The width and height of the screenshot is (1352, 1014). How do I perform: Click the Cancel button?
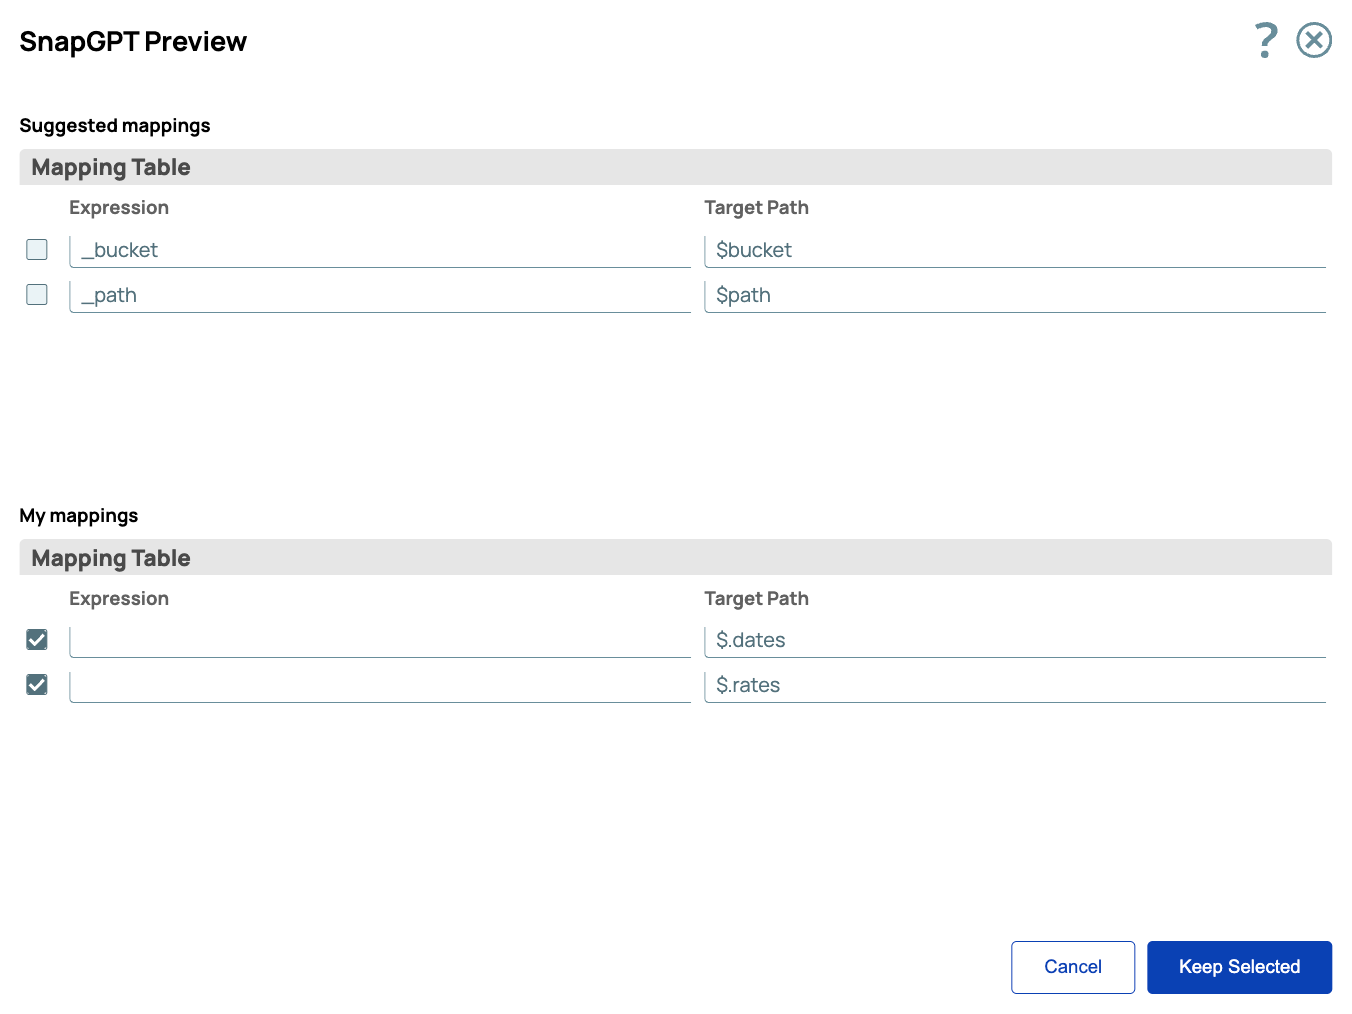(1073, 967)
